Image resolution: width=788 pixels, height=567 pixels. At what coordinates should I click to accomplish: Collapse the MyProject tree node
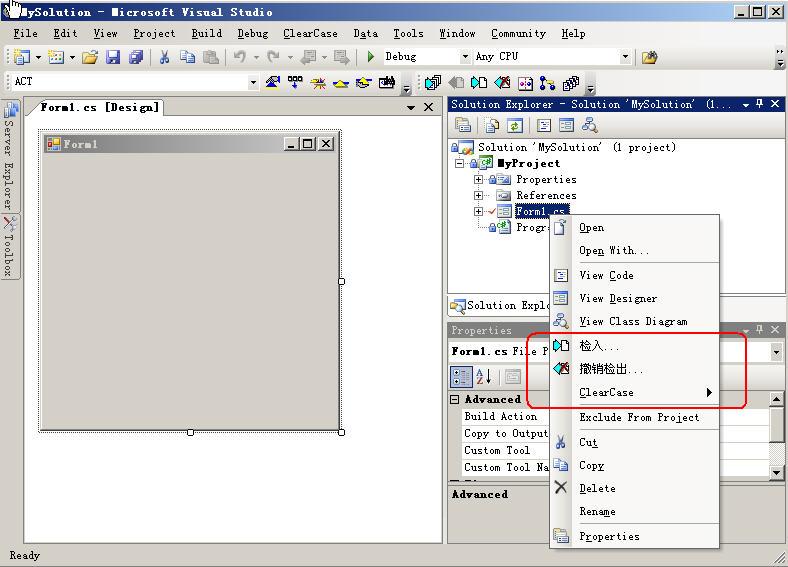459,163
